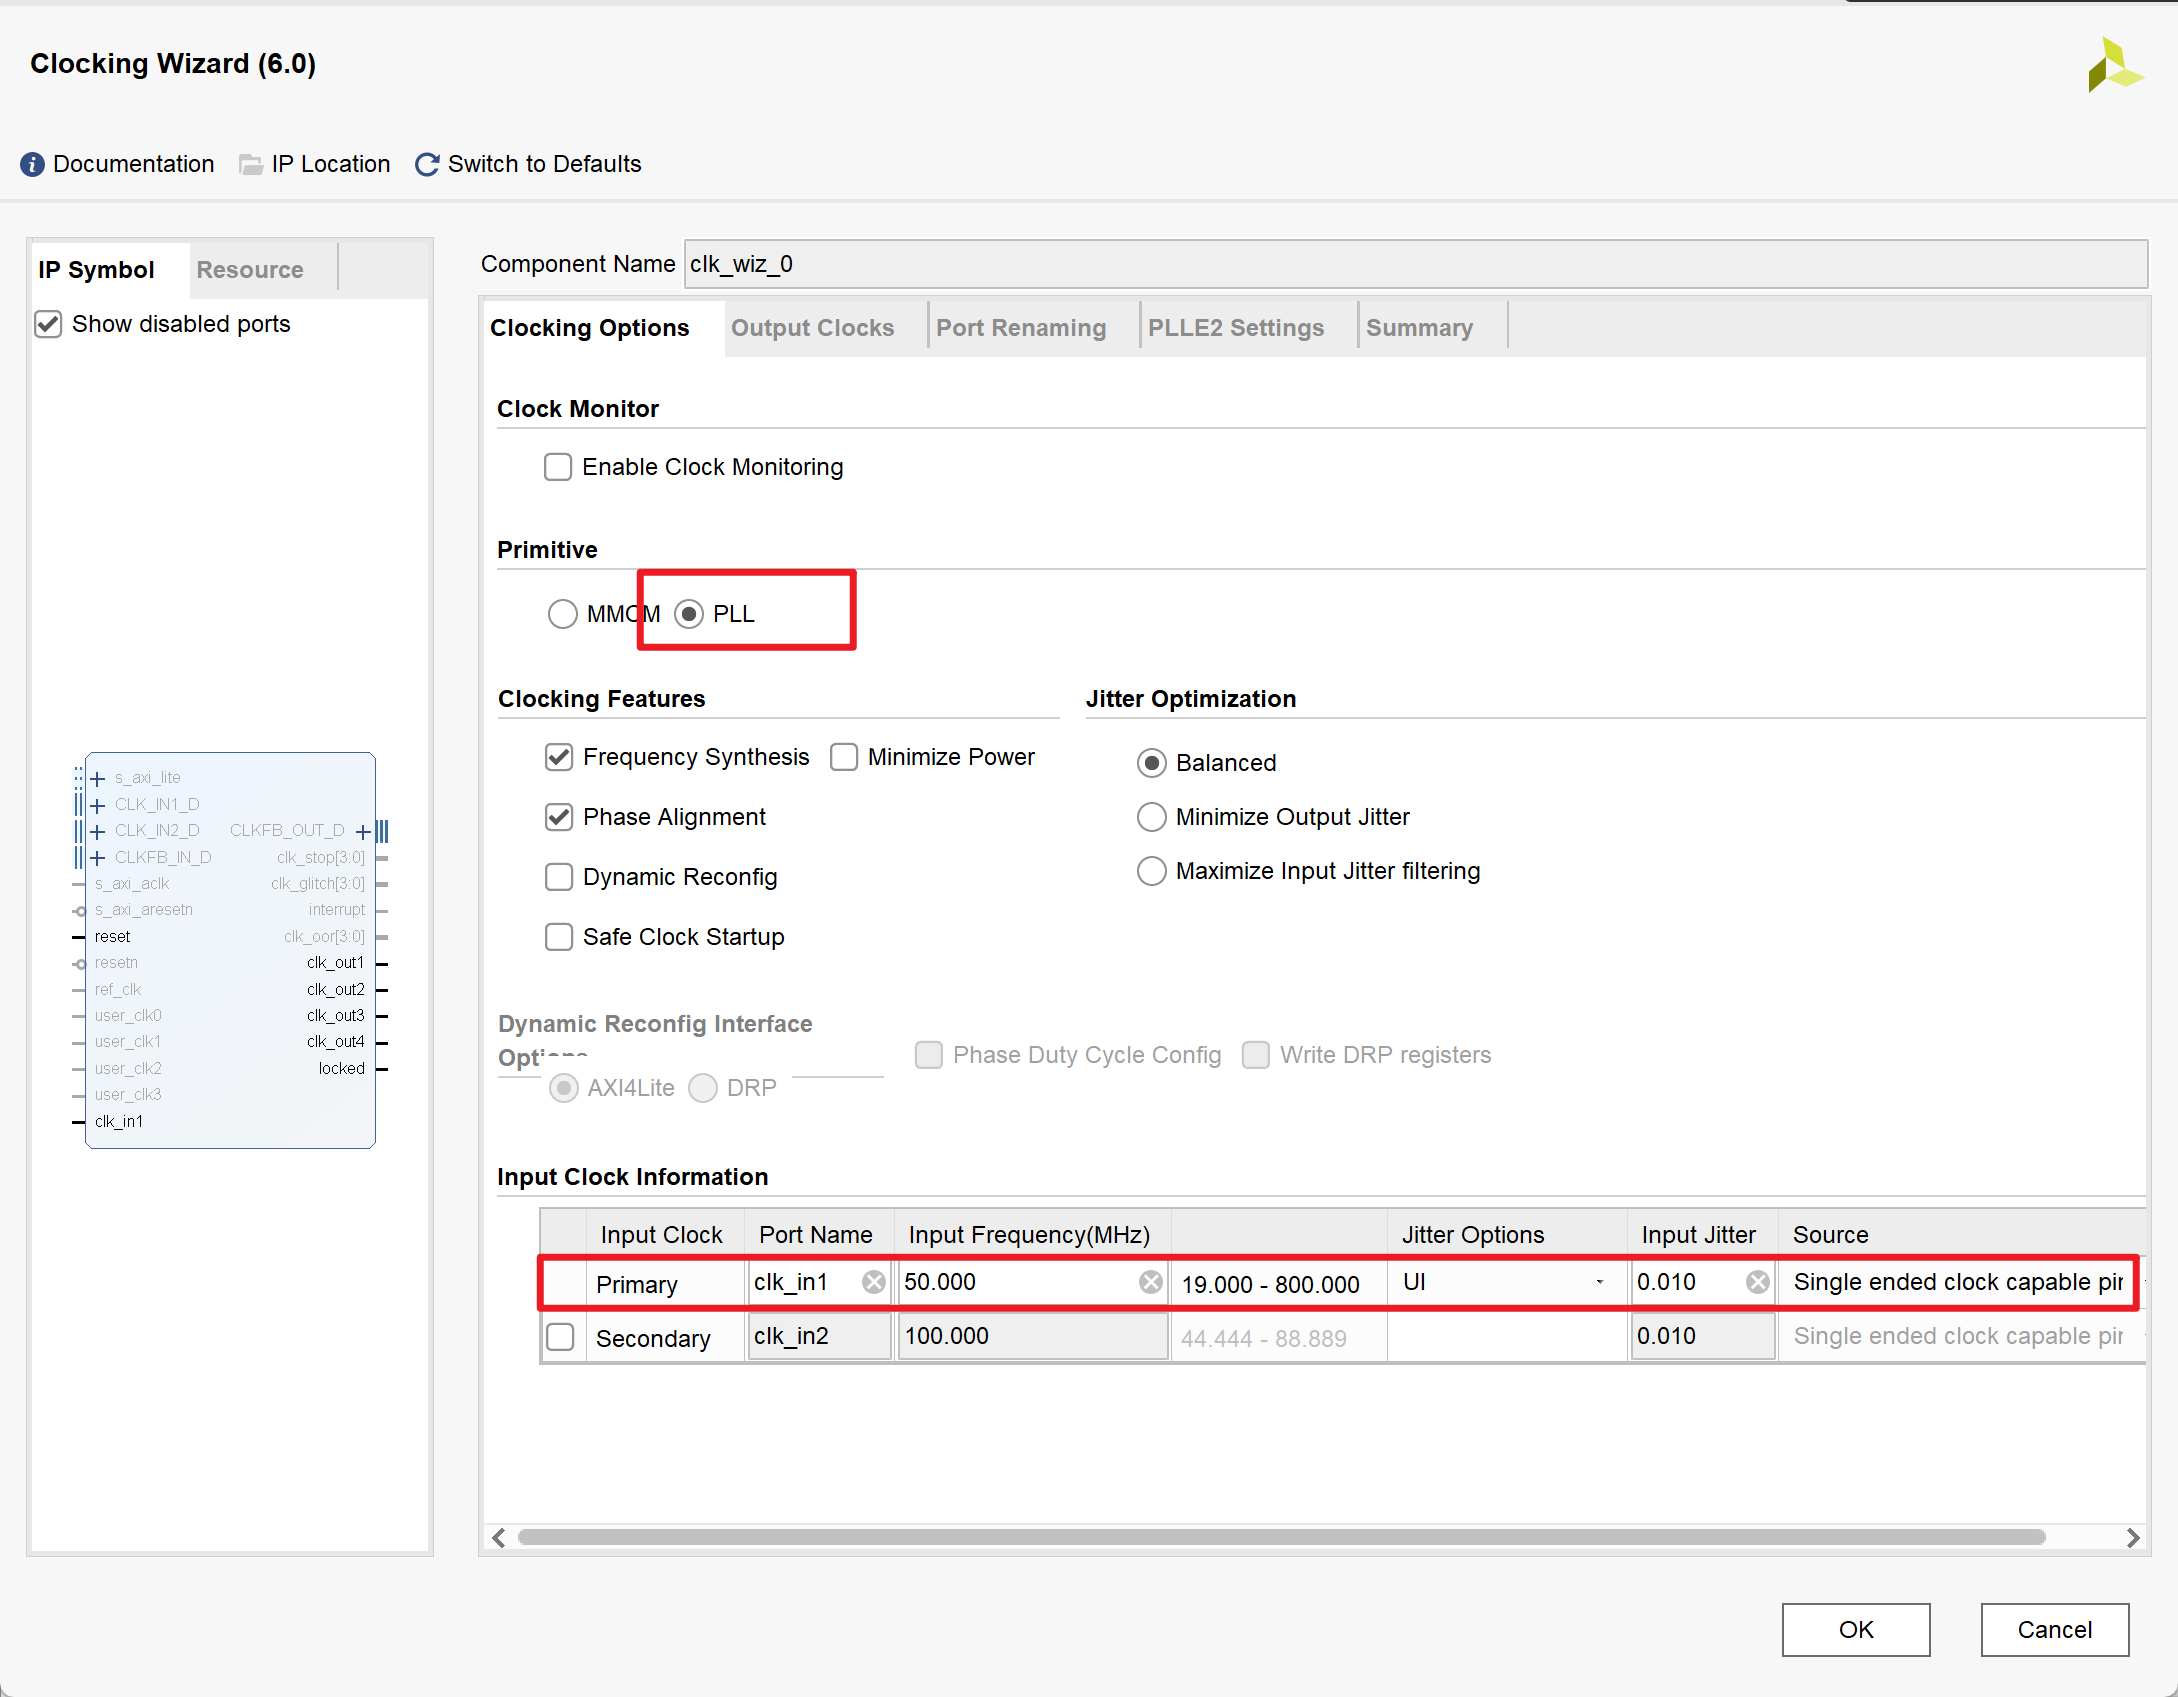The width and height of the screenshot is (2178, 1697).
Task: Click the Xilinx logo icon
Action: tap(2115, 65)
